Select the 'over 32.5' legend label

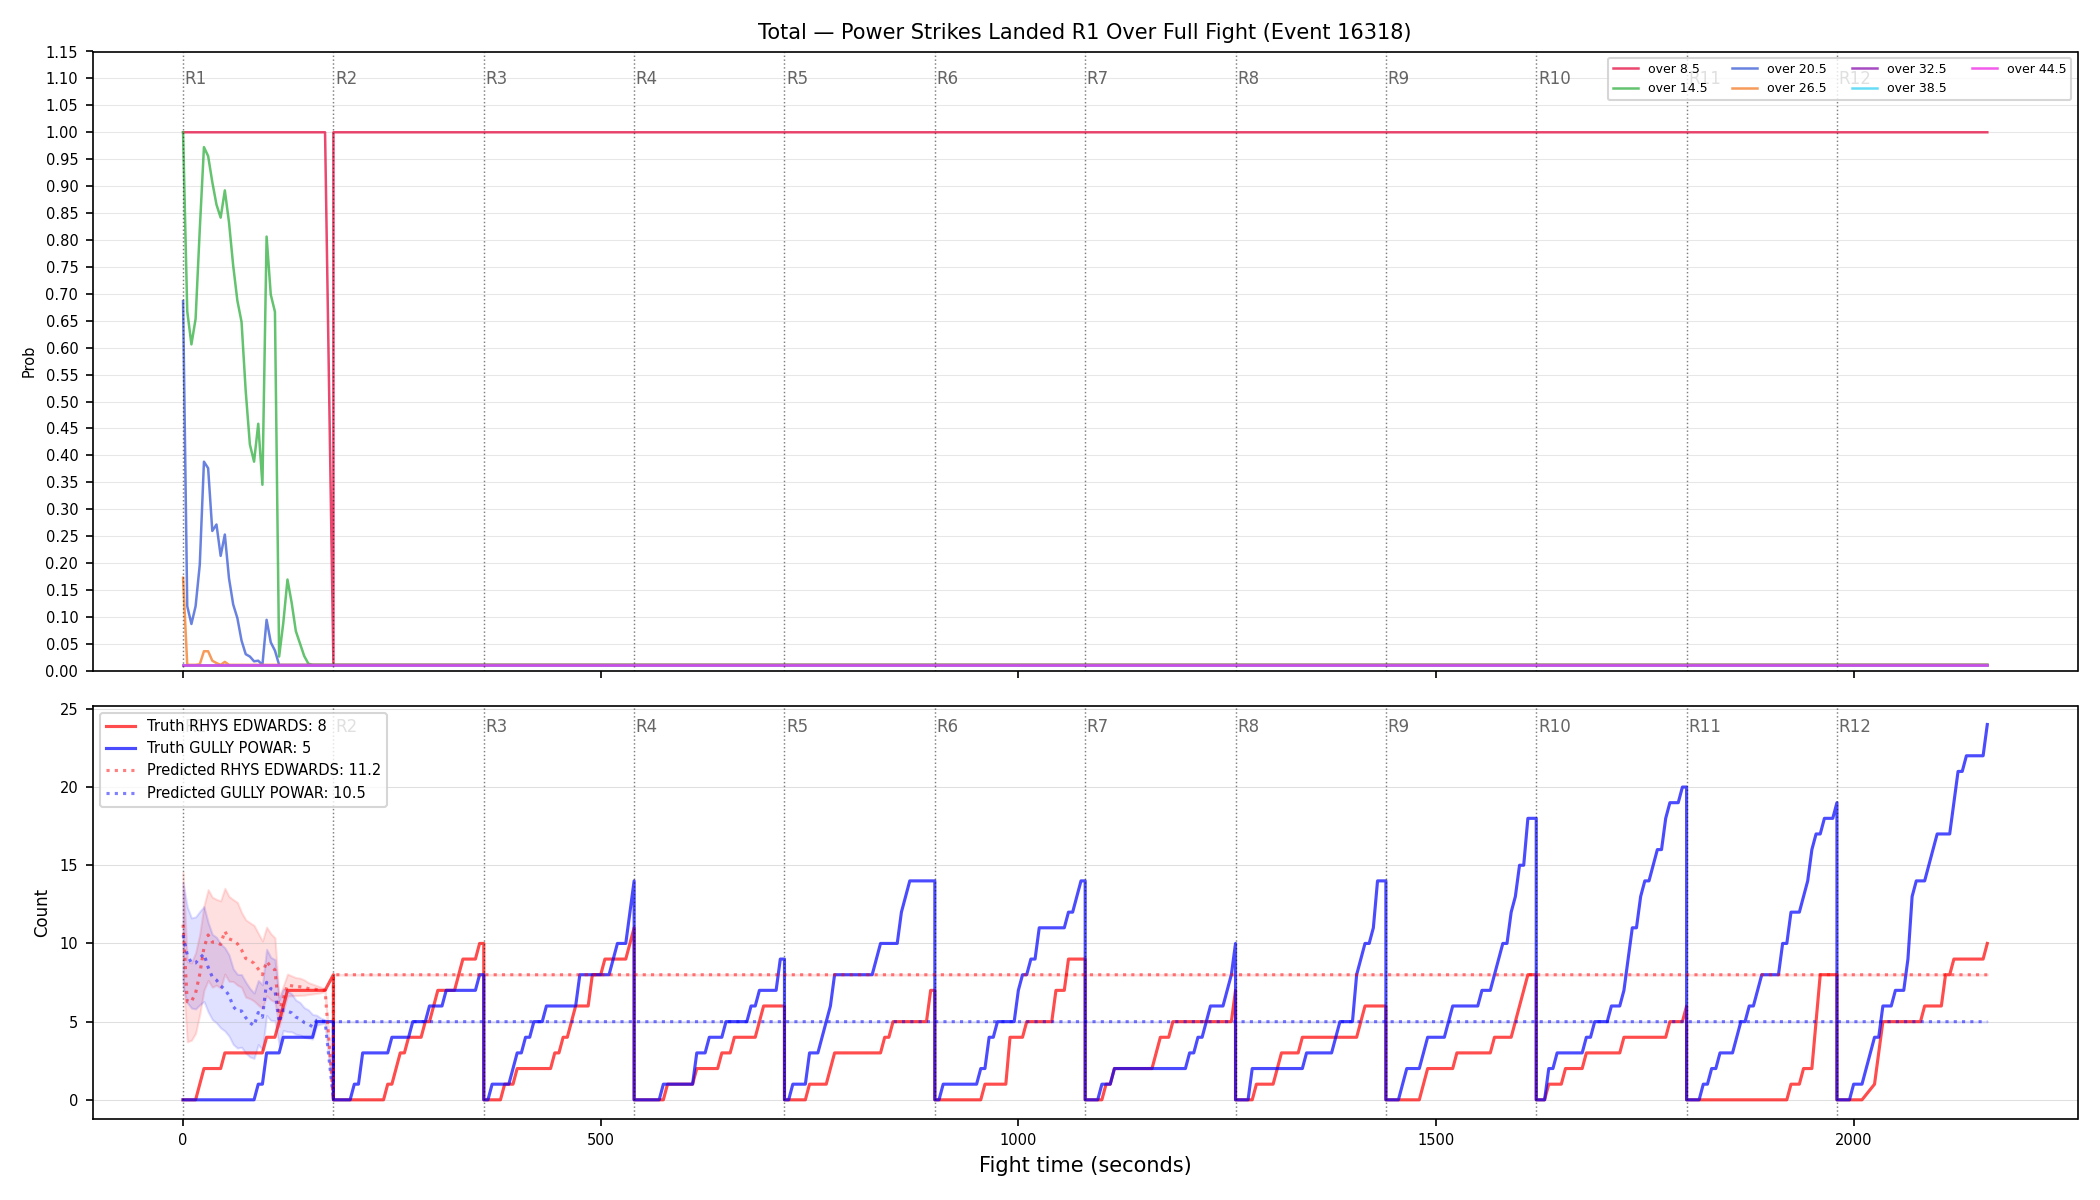(1916, 69)
